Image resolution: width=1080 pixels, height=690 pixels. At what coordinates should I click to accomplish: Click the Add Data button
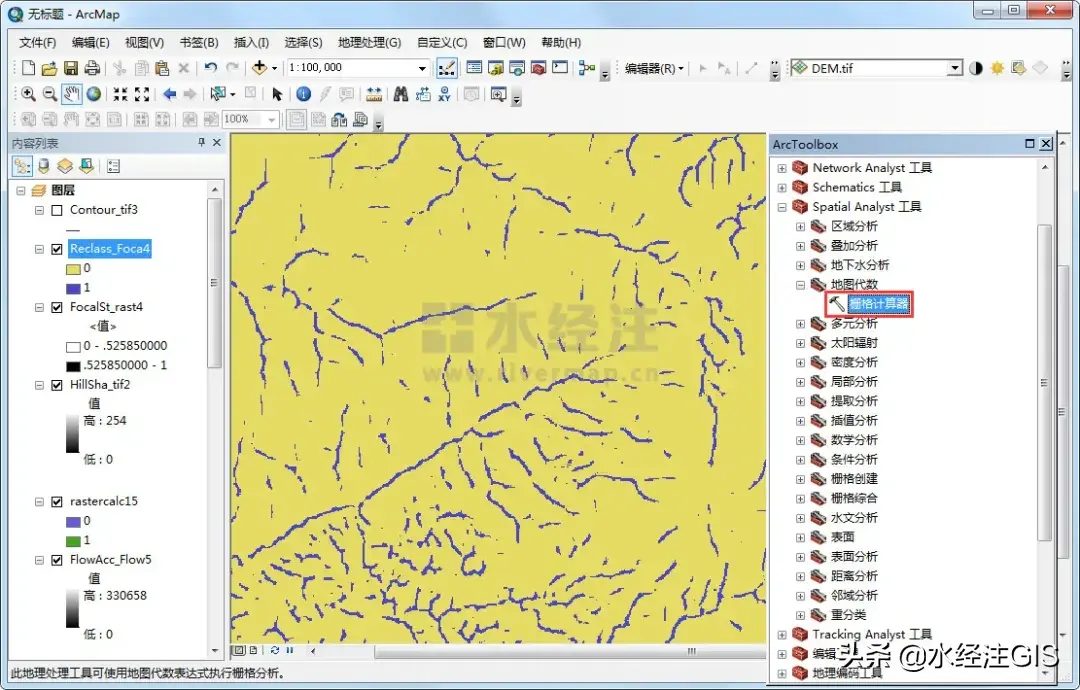coord(259,68)
